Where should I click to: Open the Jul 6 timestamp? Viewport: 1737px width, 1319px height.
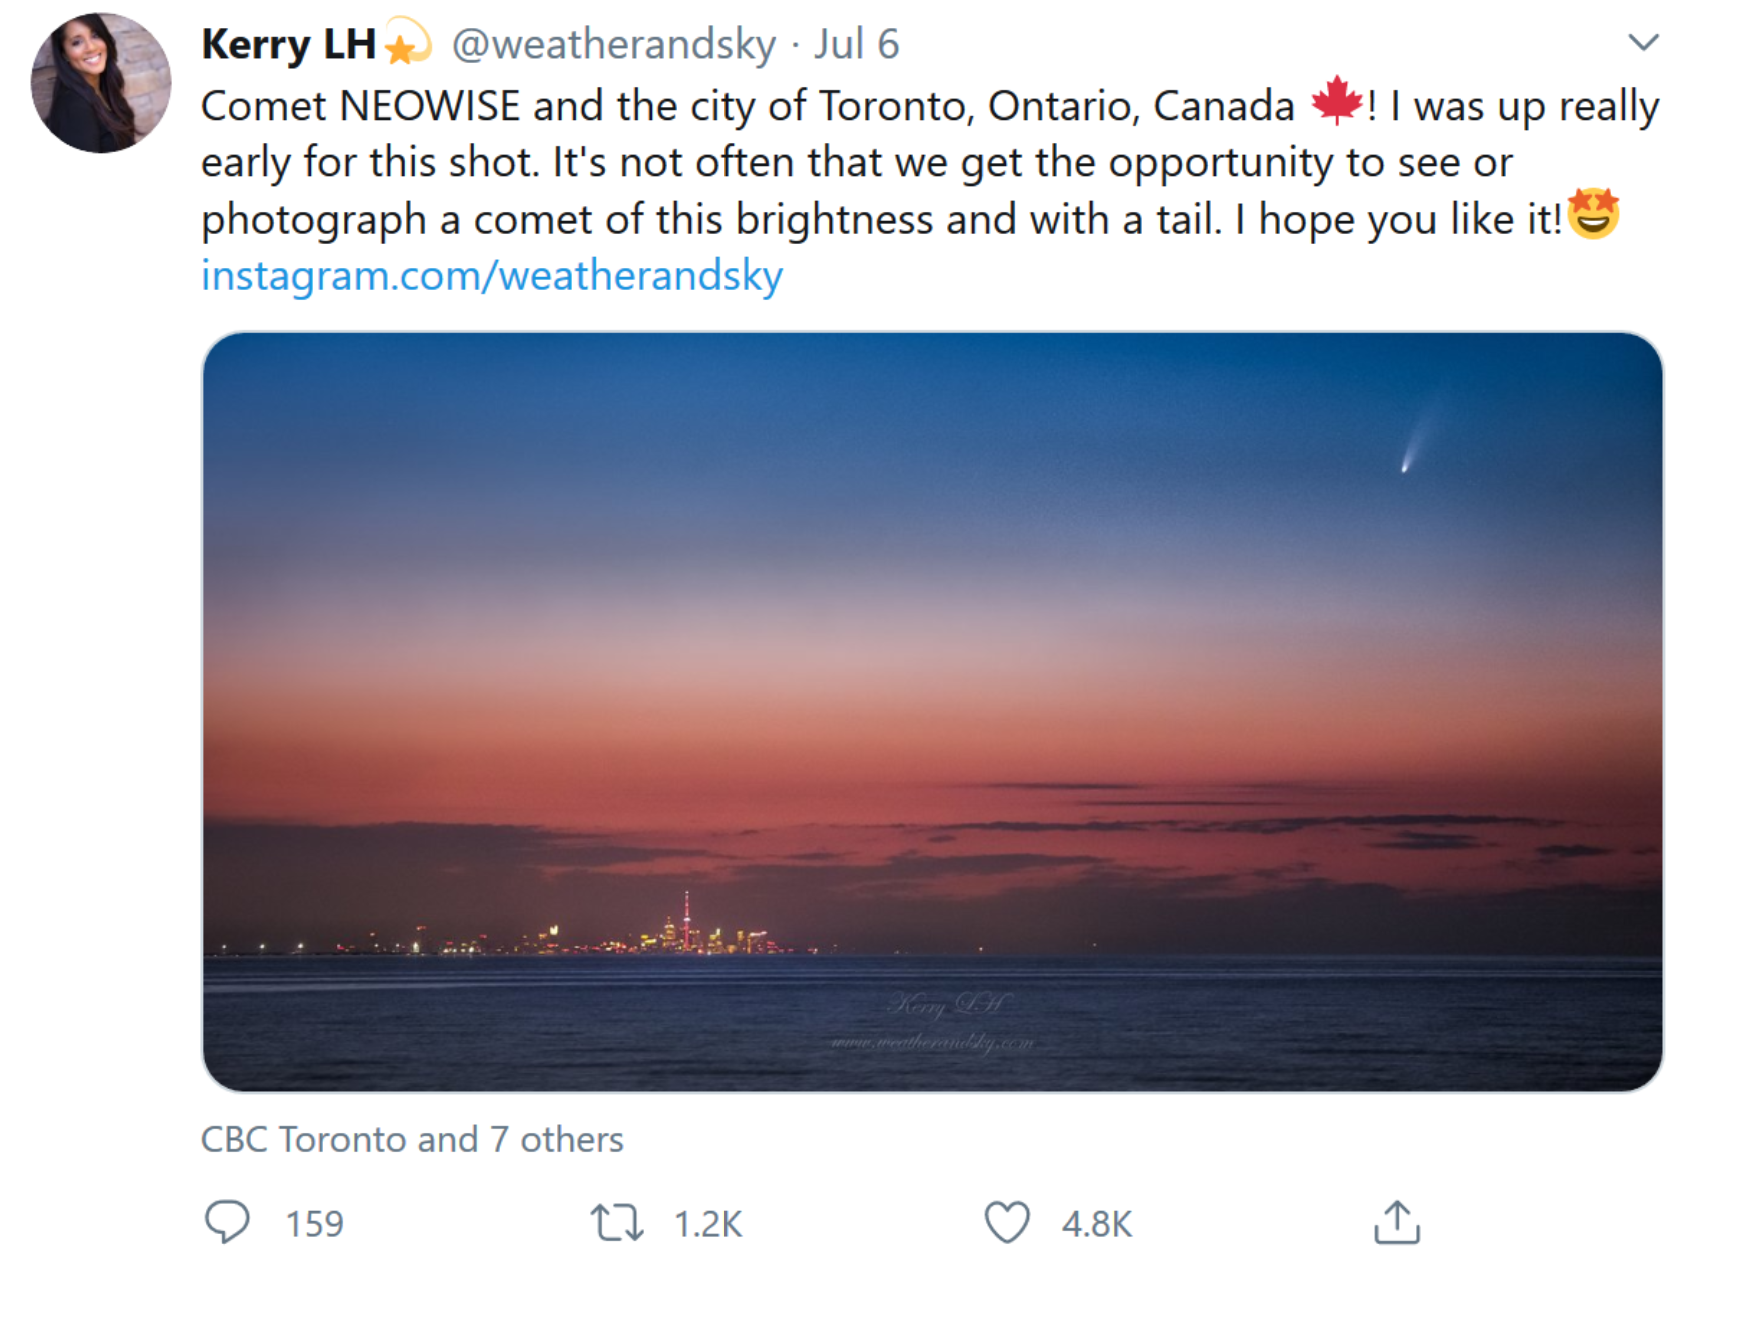856,44
